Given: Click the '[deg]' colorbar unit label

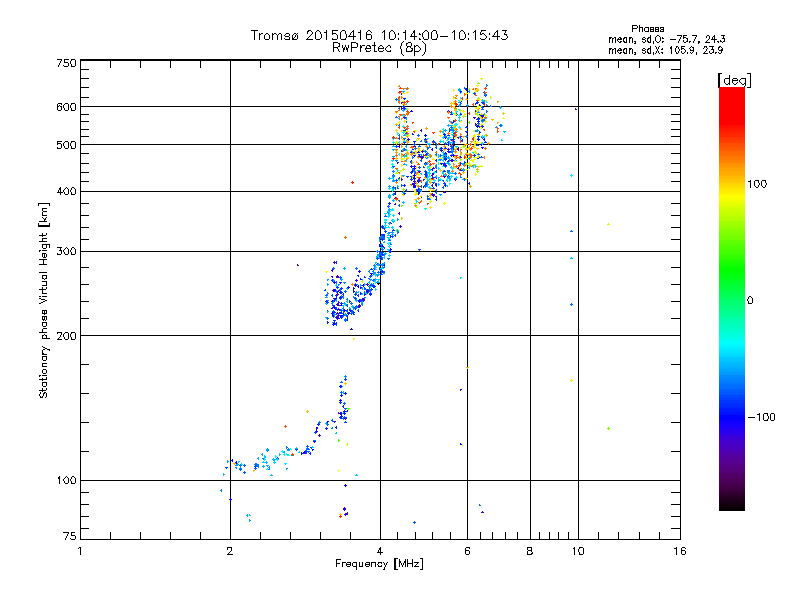Looking at the screenshot, I should [734, 80].
